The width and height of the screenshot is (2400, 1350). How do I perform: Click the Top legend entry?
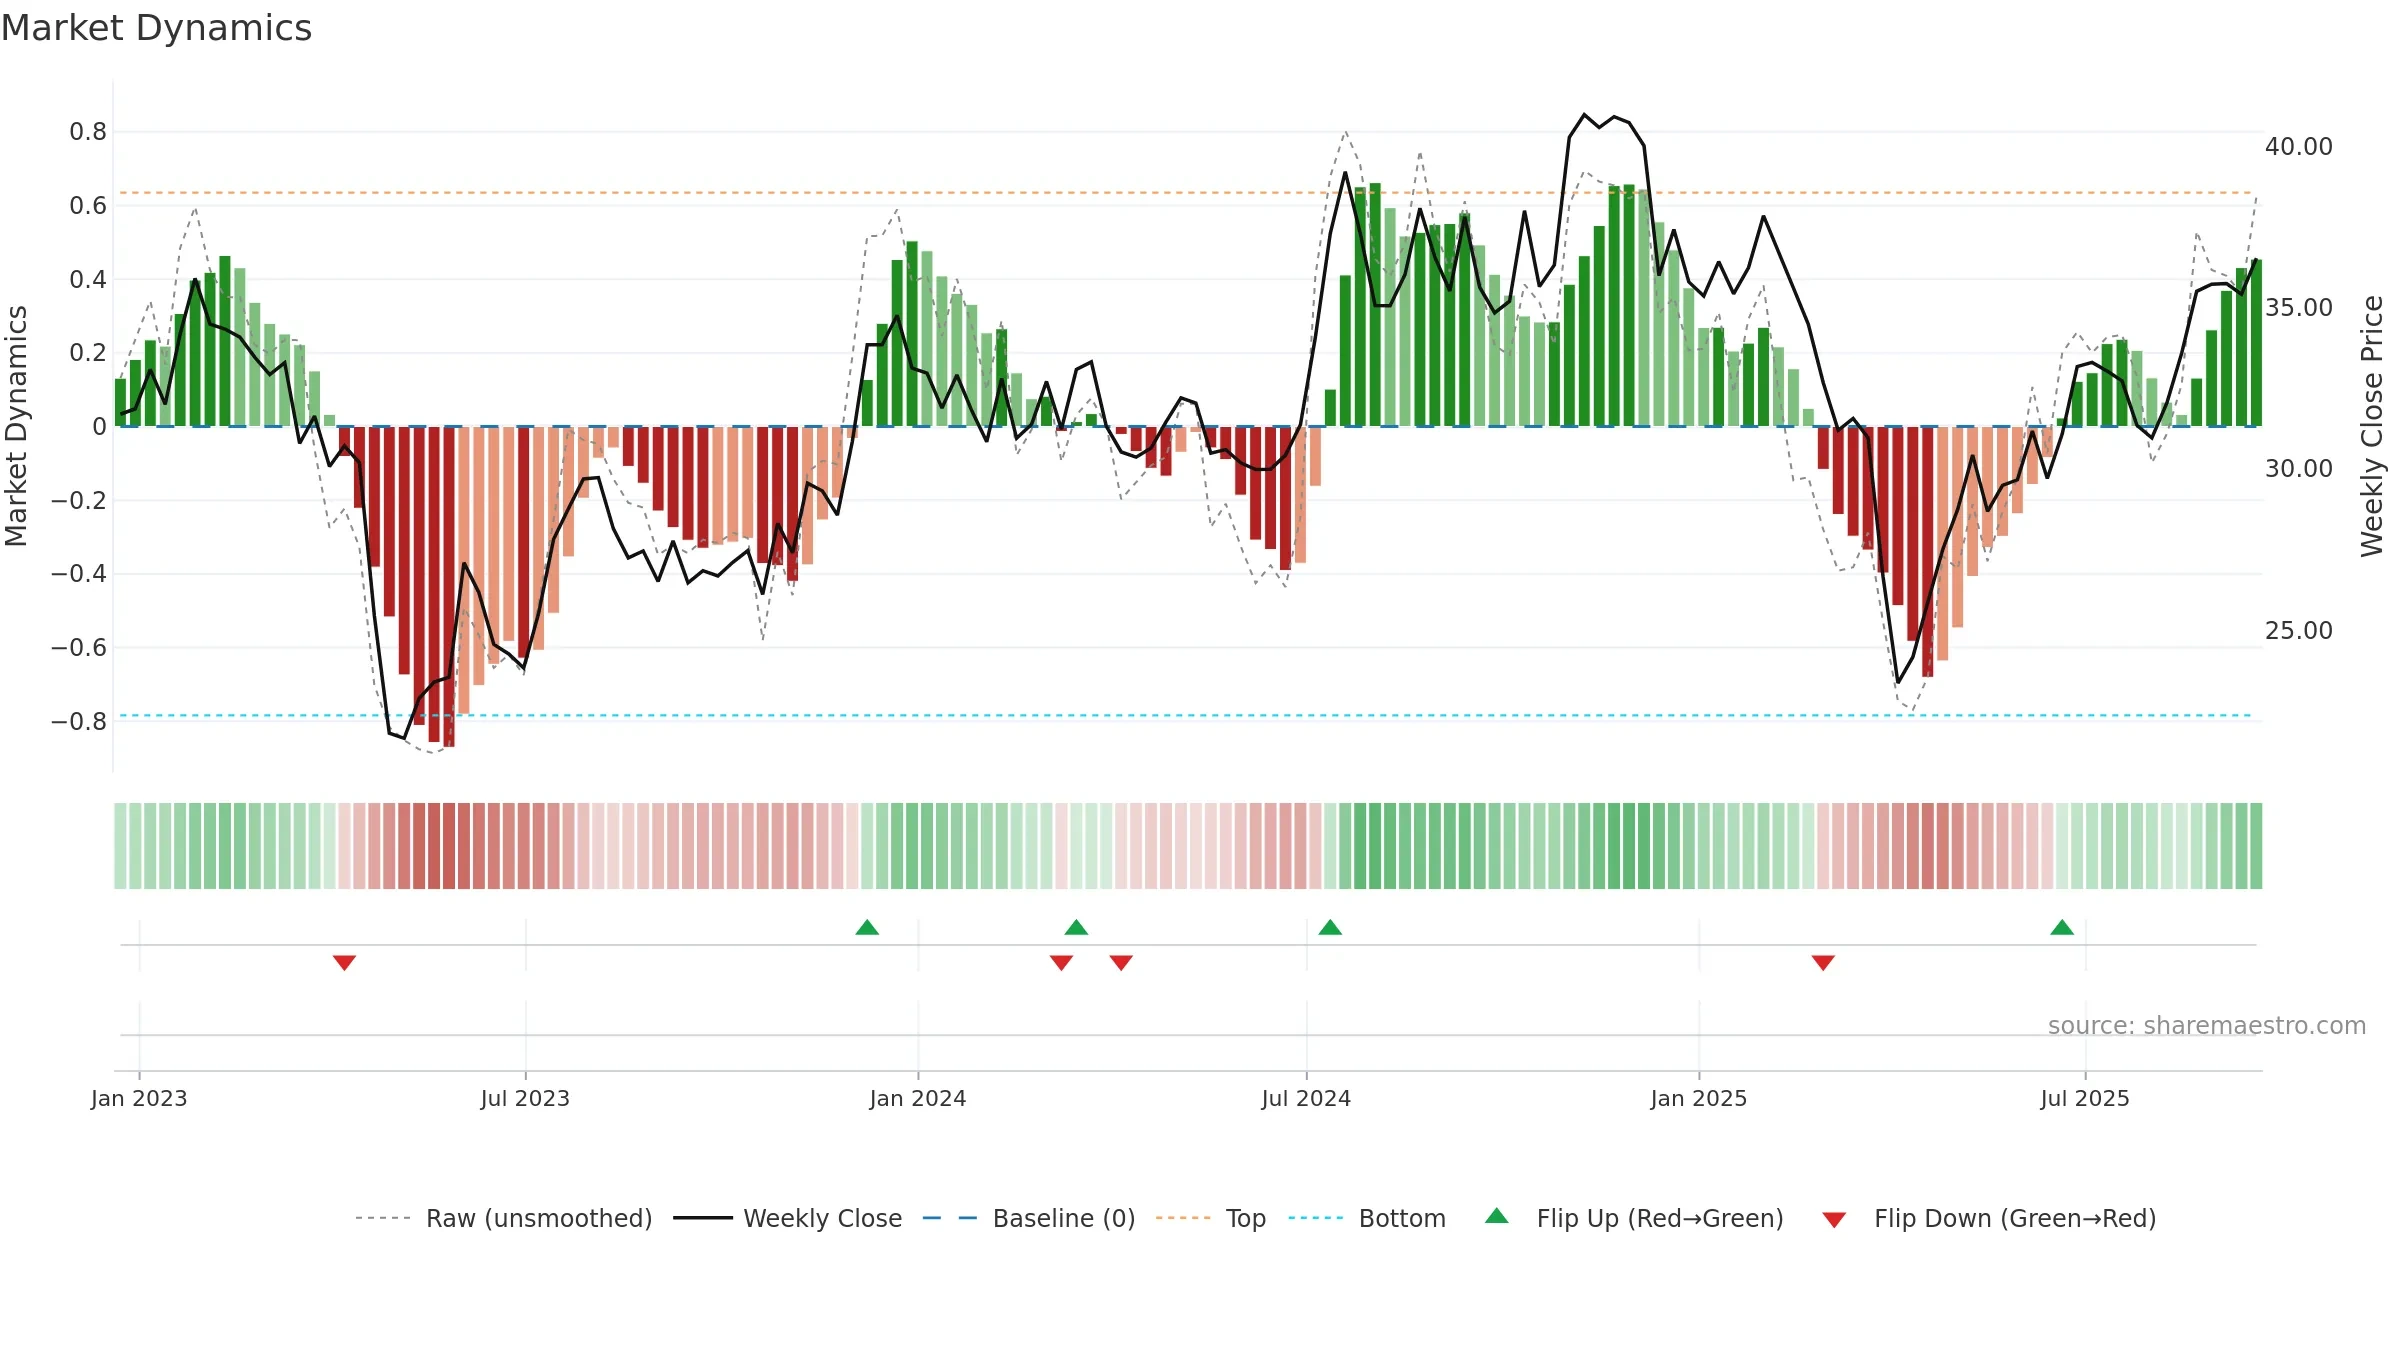[x=1210, y=1218]
